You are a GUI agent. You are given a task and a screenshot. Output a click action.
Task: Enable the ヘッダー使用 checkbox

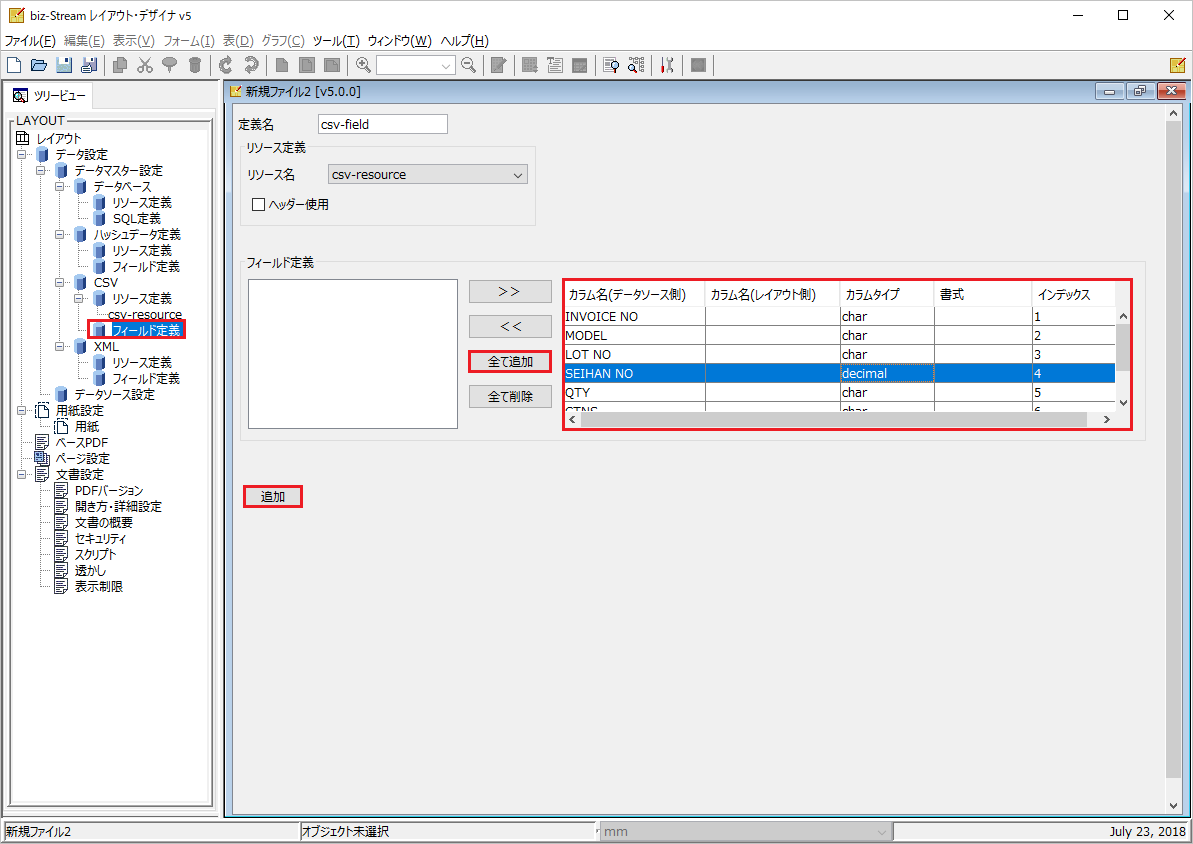[259, 205]
